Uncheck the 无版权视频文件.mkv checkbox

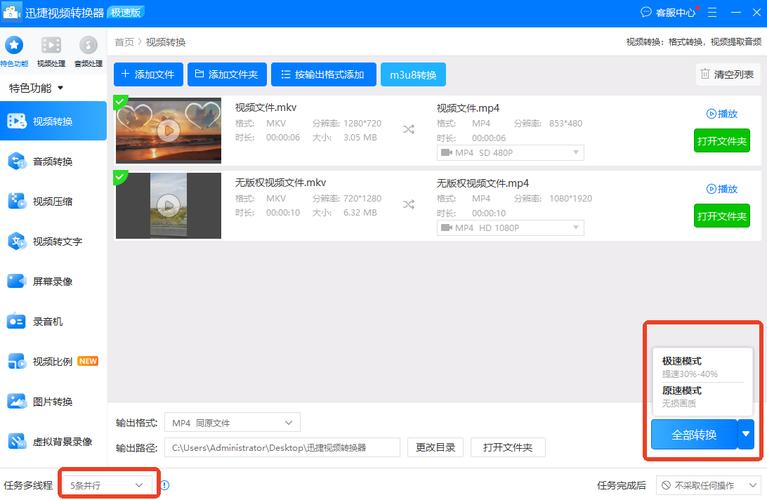(x=119, y=177)
